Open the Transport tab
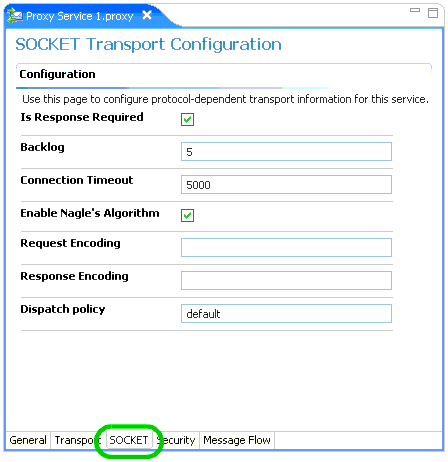Screen dimensions: 448x462 point(77,440)
